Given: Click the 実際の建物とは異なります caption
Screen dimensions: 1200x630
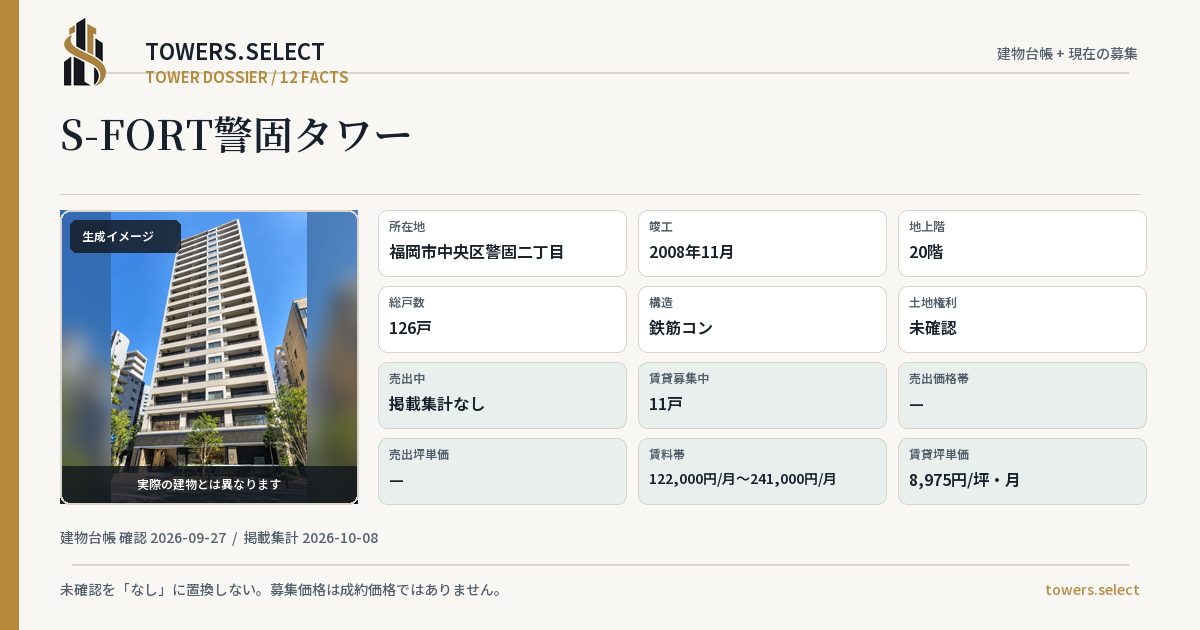Looking at the screenshot, I should point(209,484).
